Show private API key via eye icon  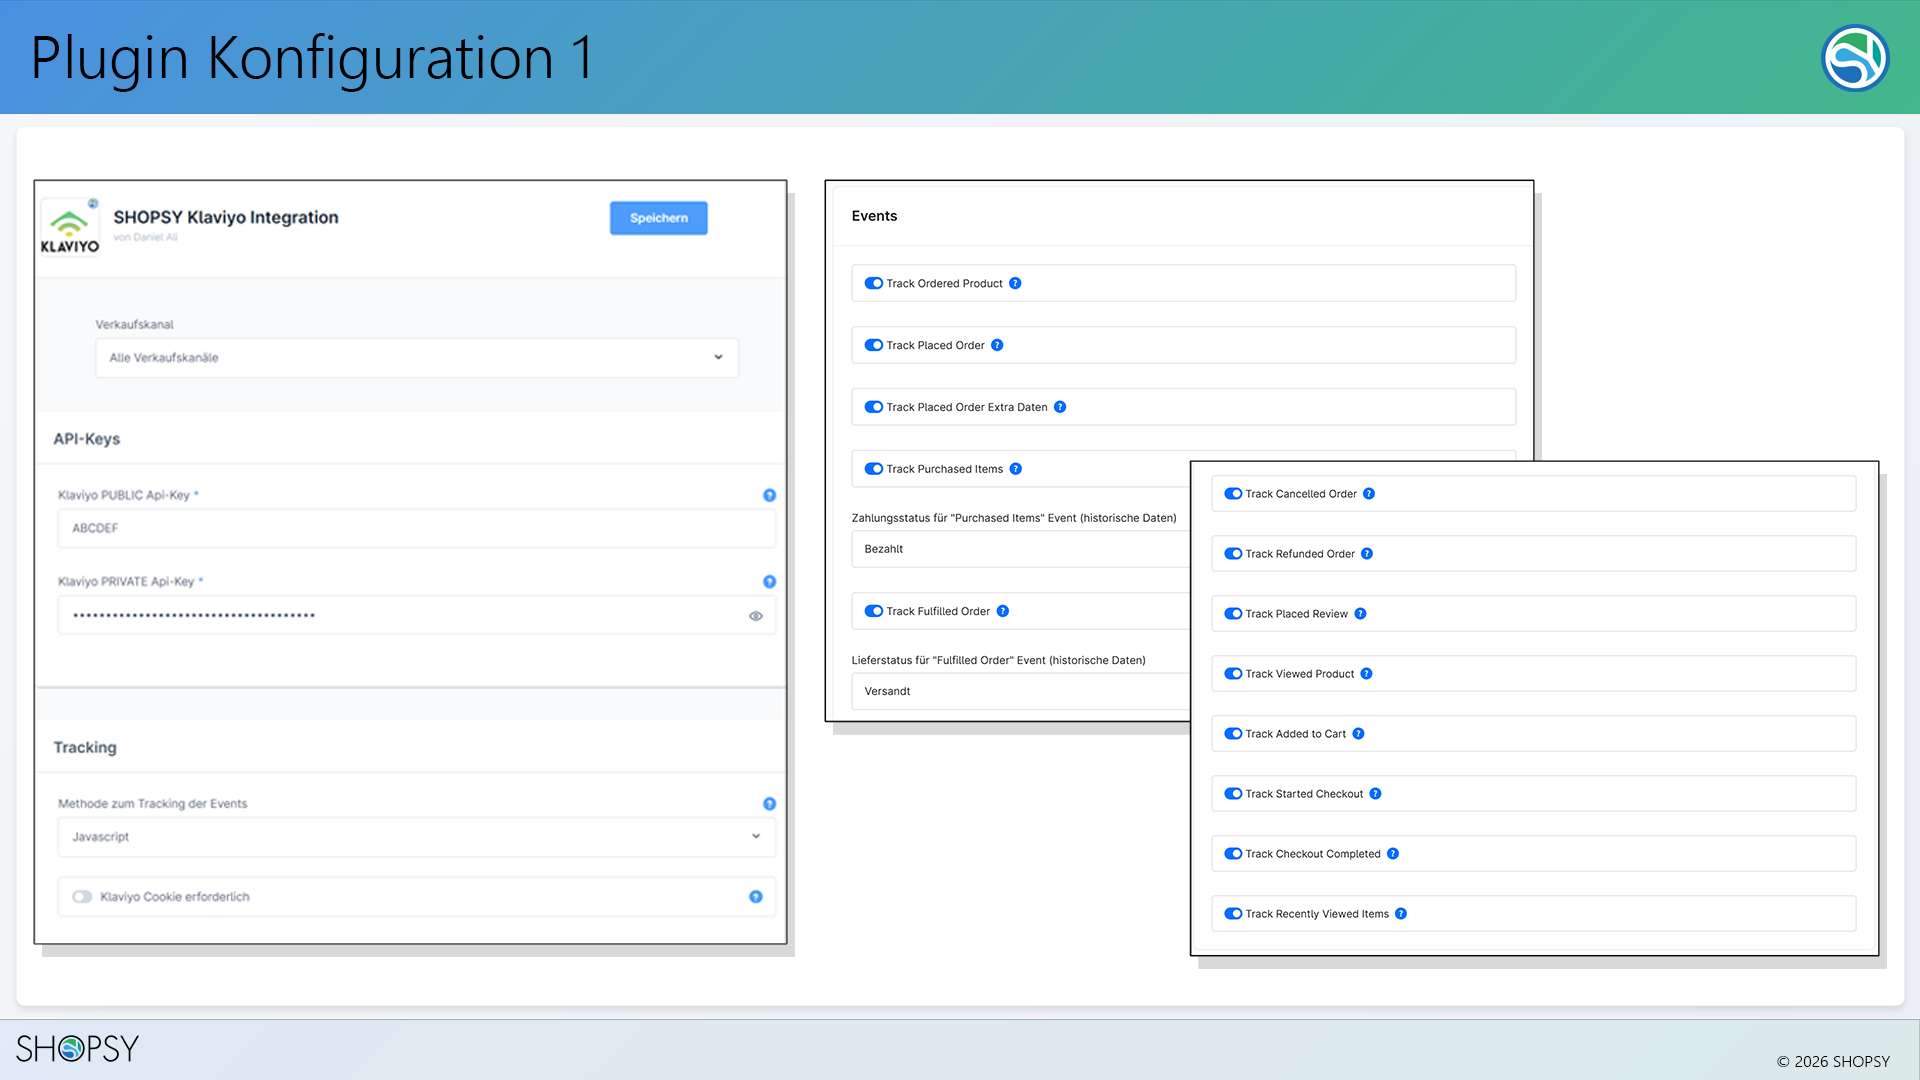click(x=756, y=616)
